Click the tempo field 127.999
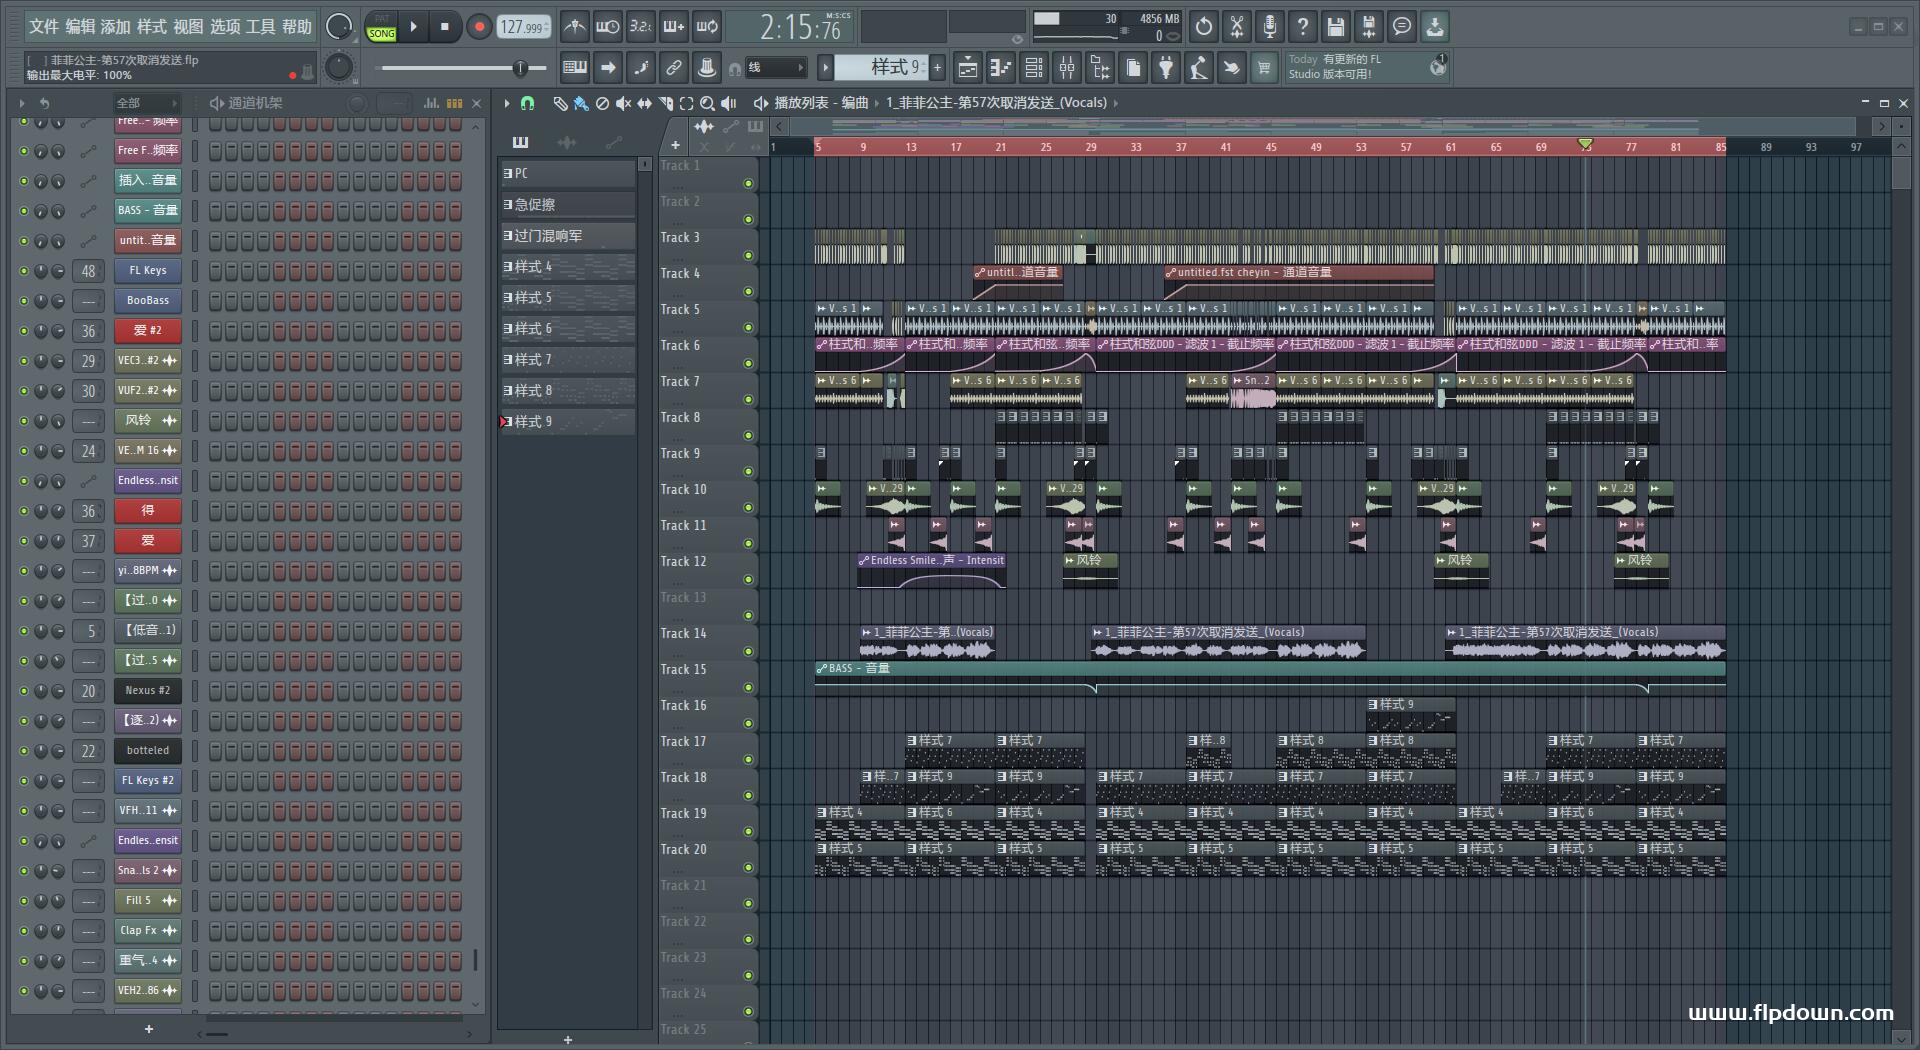This screenshot has width=1920, height=1050. click(524, 27)
